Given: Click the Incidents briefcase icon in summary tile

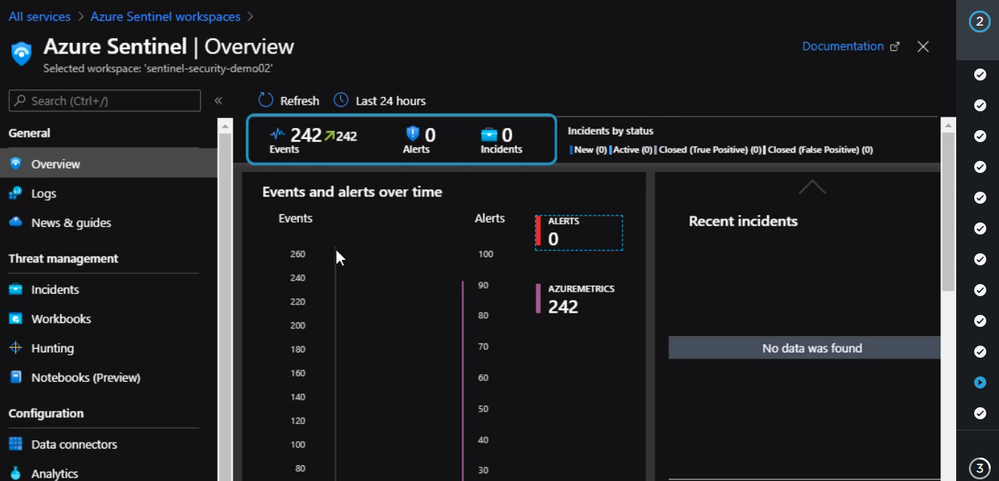Looking at the screenshot, I should click(489, 134).
